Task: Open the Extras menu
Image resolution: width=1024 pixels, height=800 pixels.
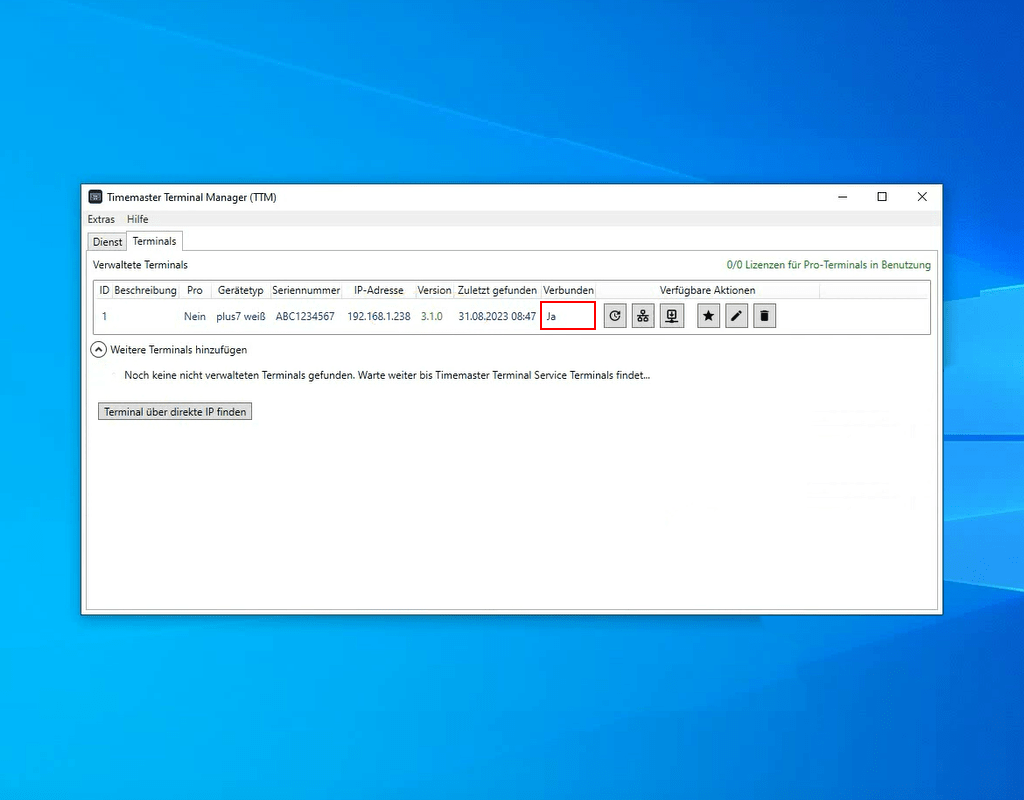Action: (x=101, y=219)
